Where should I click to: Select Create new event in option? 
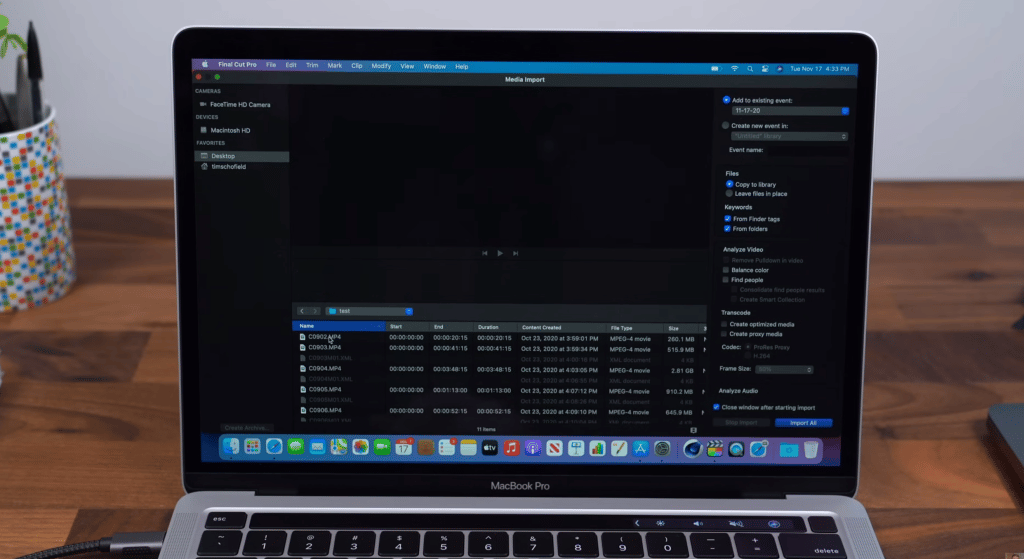726,125
